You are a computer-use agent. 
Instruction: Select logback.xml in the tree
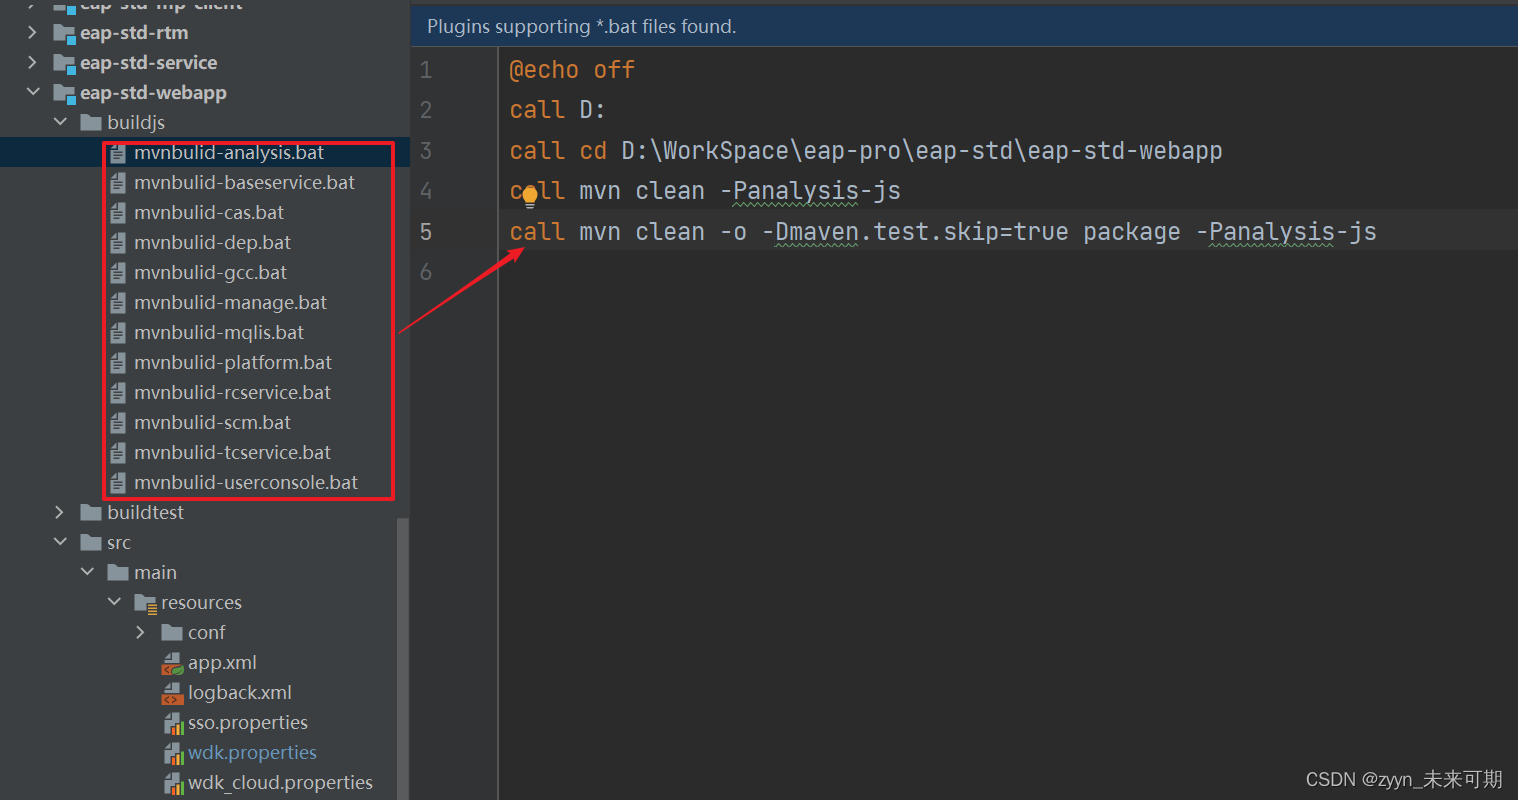[240, 692]
